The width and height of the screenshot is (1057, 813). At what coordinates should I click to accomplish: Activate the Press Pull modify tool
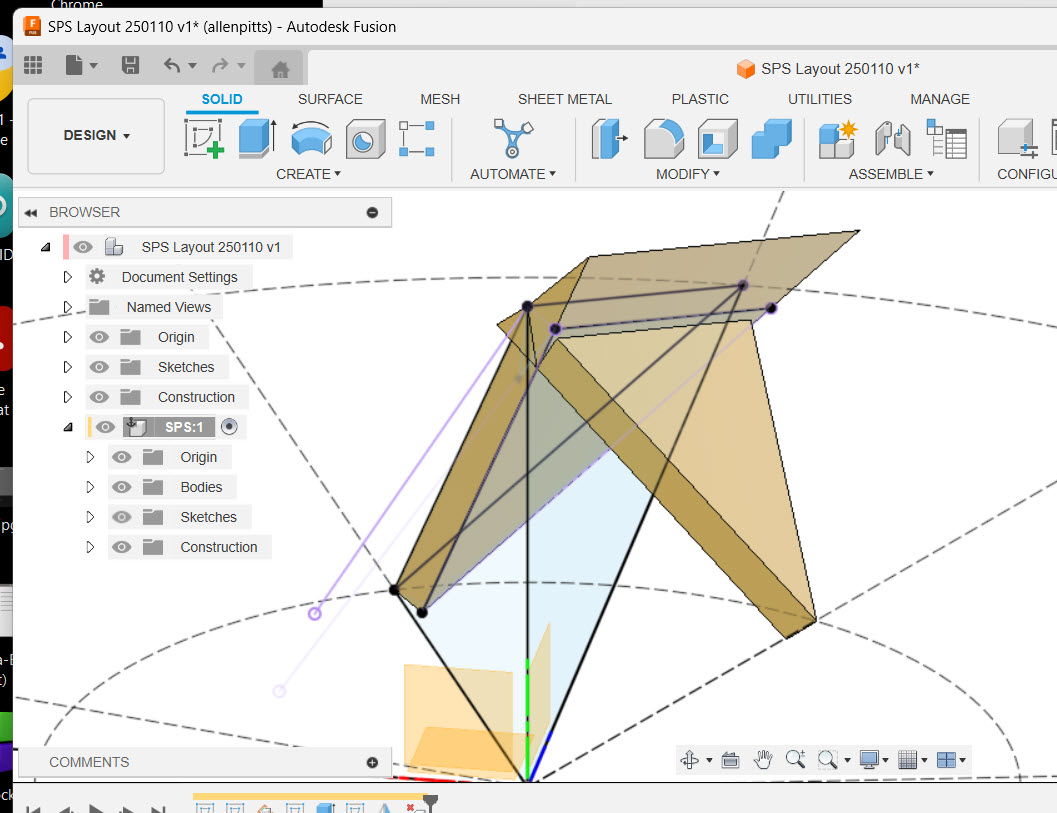coord(609,140)
